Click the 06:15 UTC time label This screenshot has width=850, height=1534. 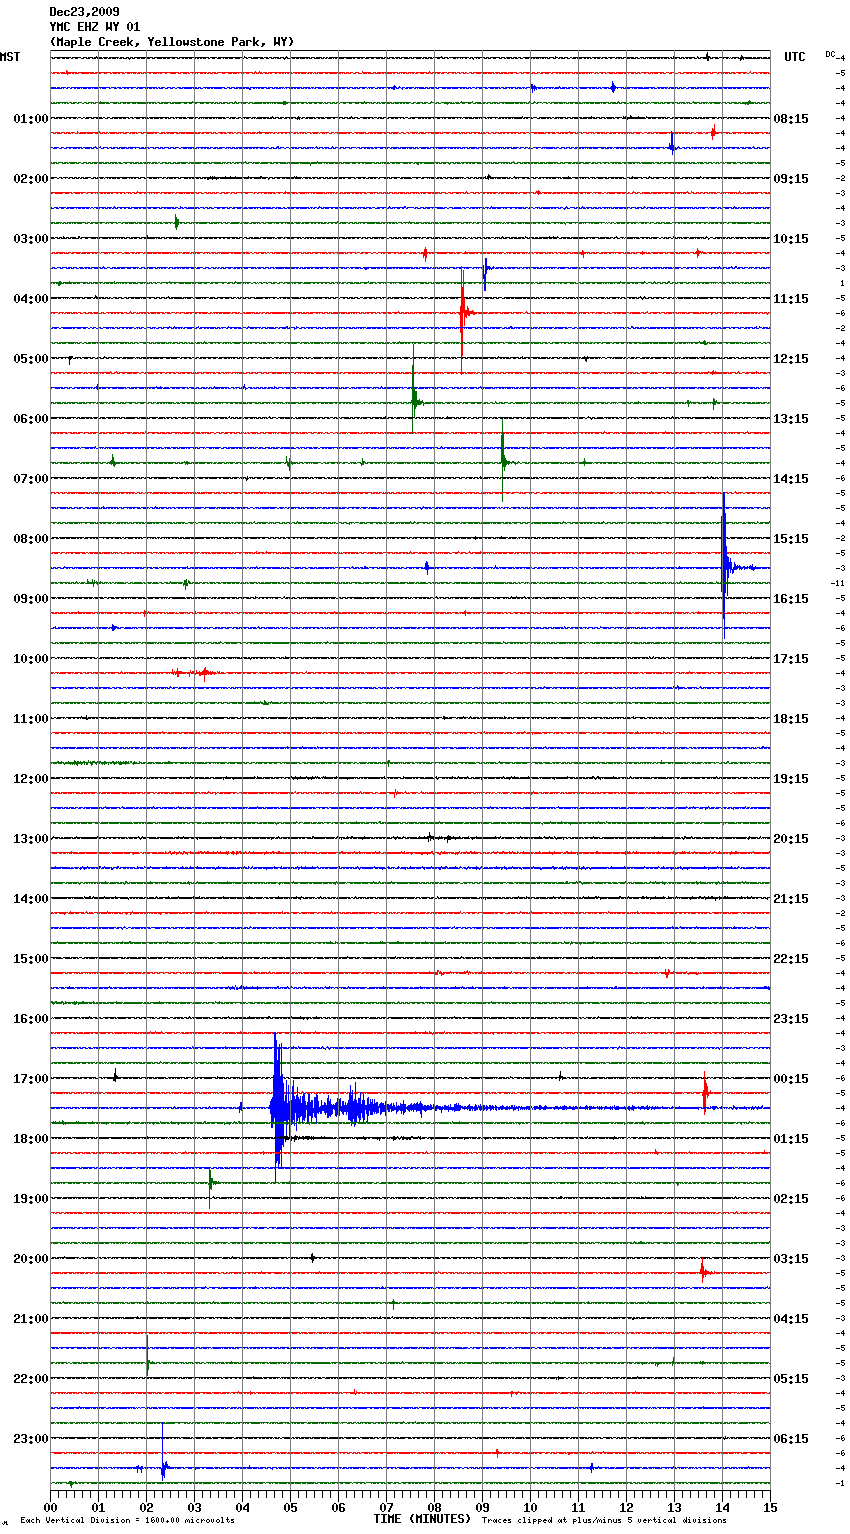click(x=791, y=1439)
